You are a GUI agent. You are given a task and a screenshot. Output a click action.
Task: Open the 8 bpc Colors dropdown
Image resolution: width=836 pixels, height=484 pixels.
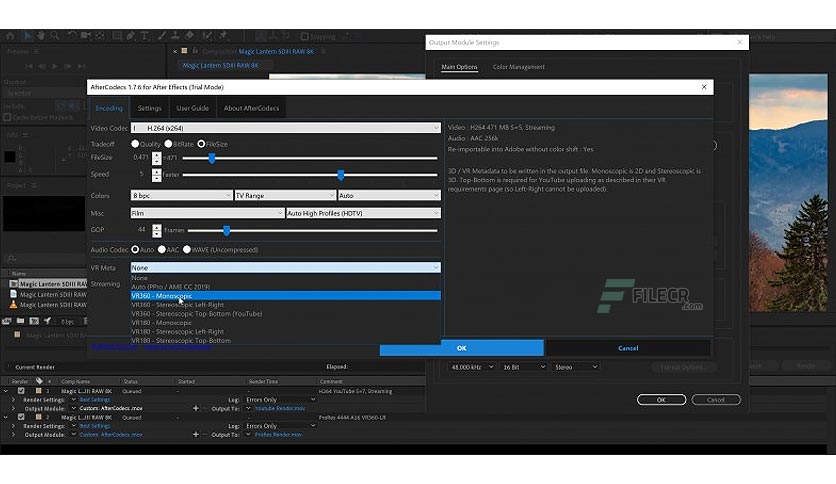click(181, 196)
